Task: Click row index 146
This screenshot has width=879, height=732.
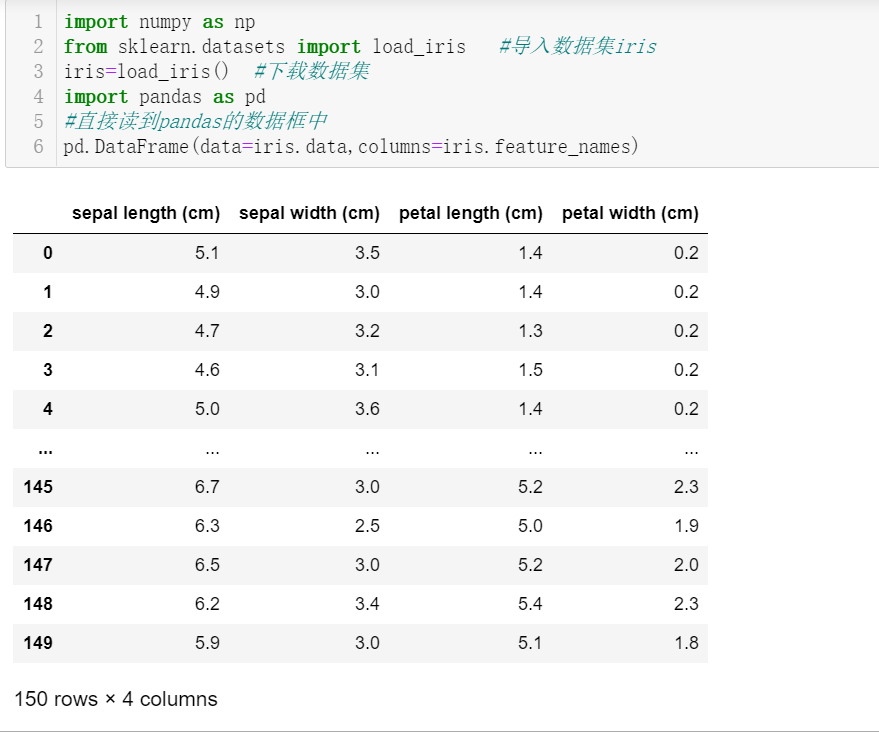Action: pyautogui.click(x=38, y=526)
